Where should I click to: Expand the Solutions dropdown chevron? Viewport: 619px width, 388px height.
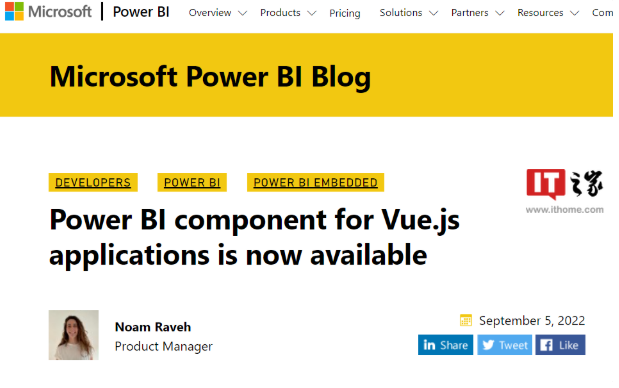click(x=433, y=13)
